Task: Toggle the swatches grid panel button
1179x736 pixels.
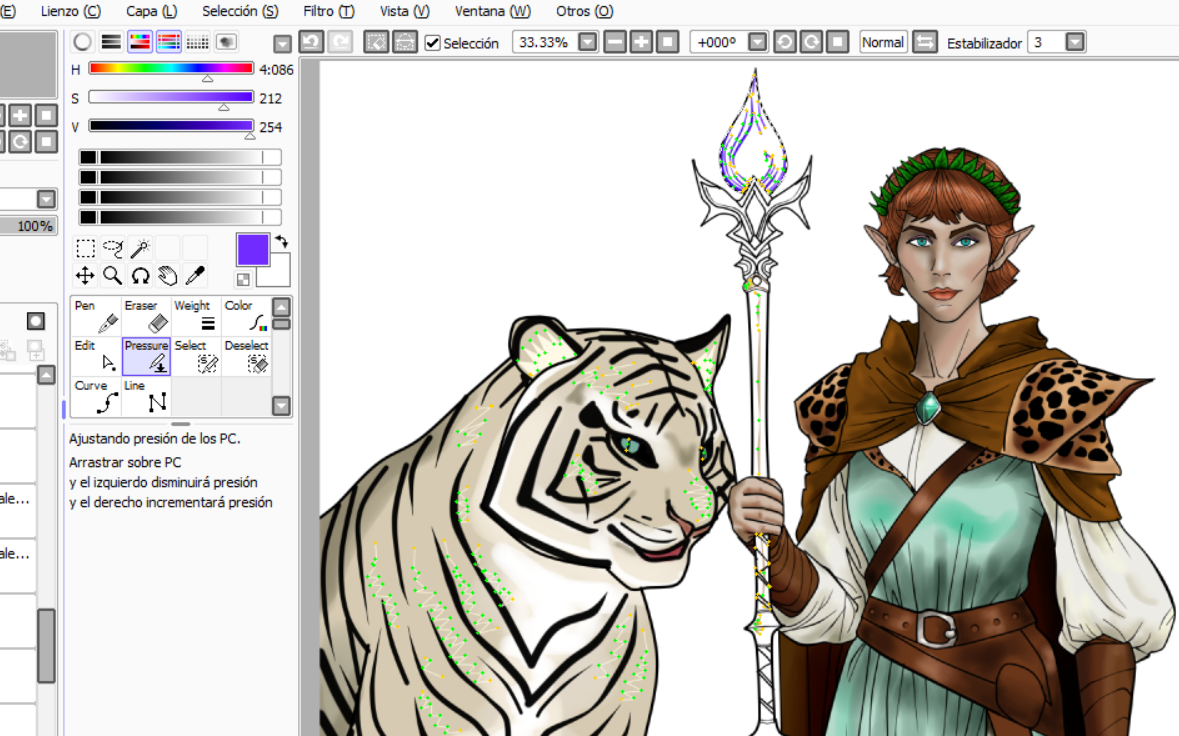Action: click(x=198, y=42)
